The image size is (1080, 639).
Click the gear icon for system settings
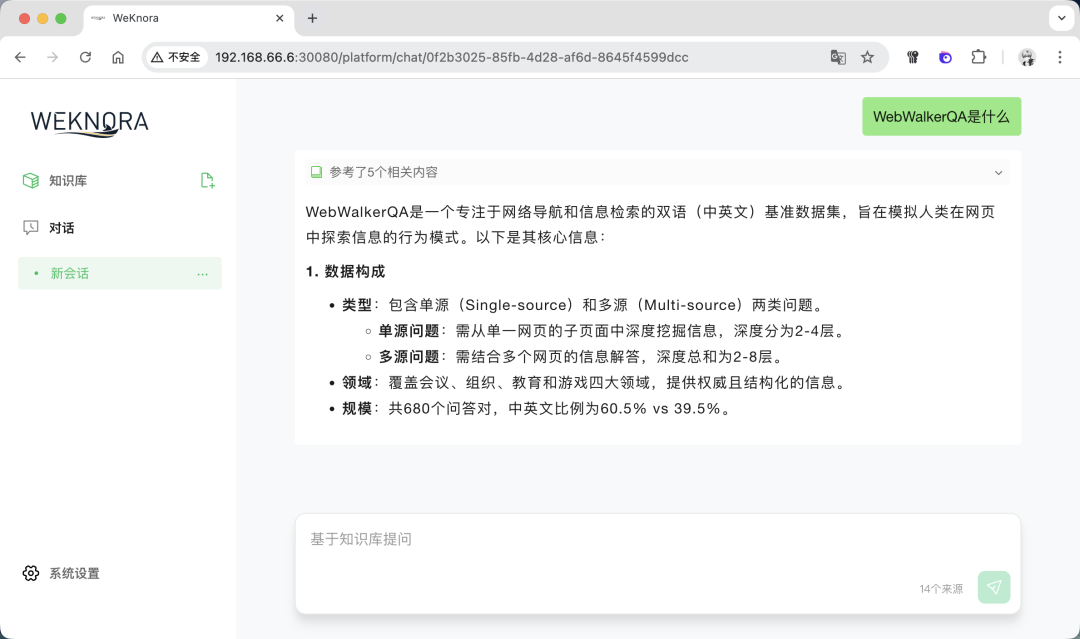[x=31, y=574]
